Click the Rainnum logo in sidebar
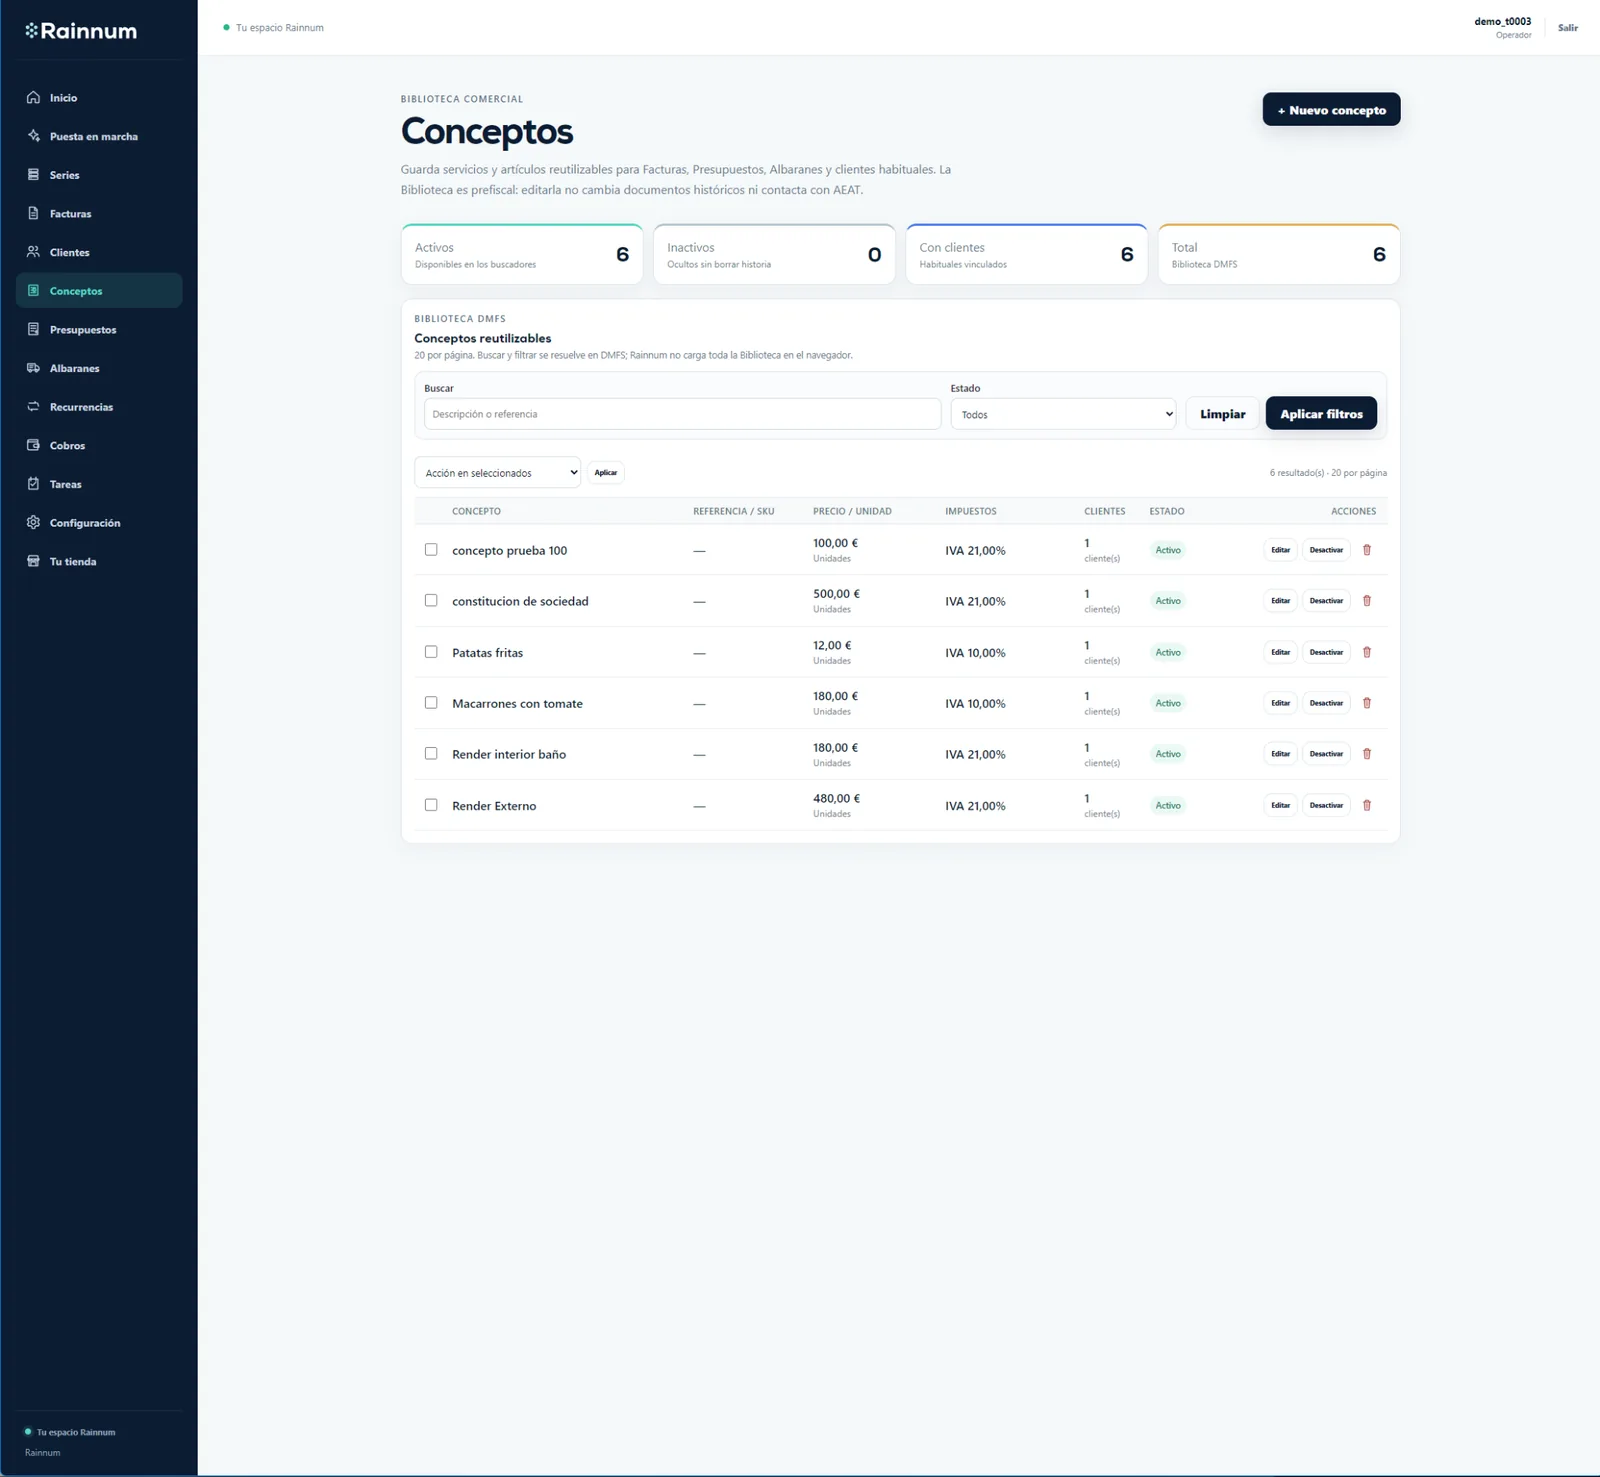 [81, 31]
